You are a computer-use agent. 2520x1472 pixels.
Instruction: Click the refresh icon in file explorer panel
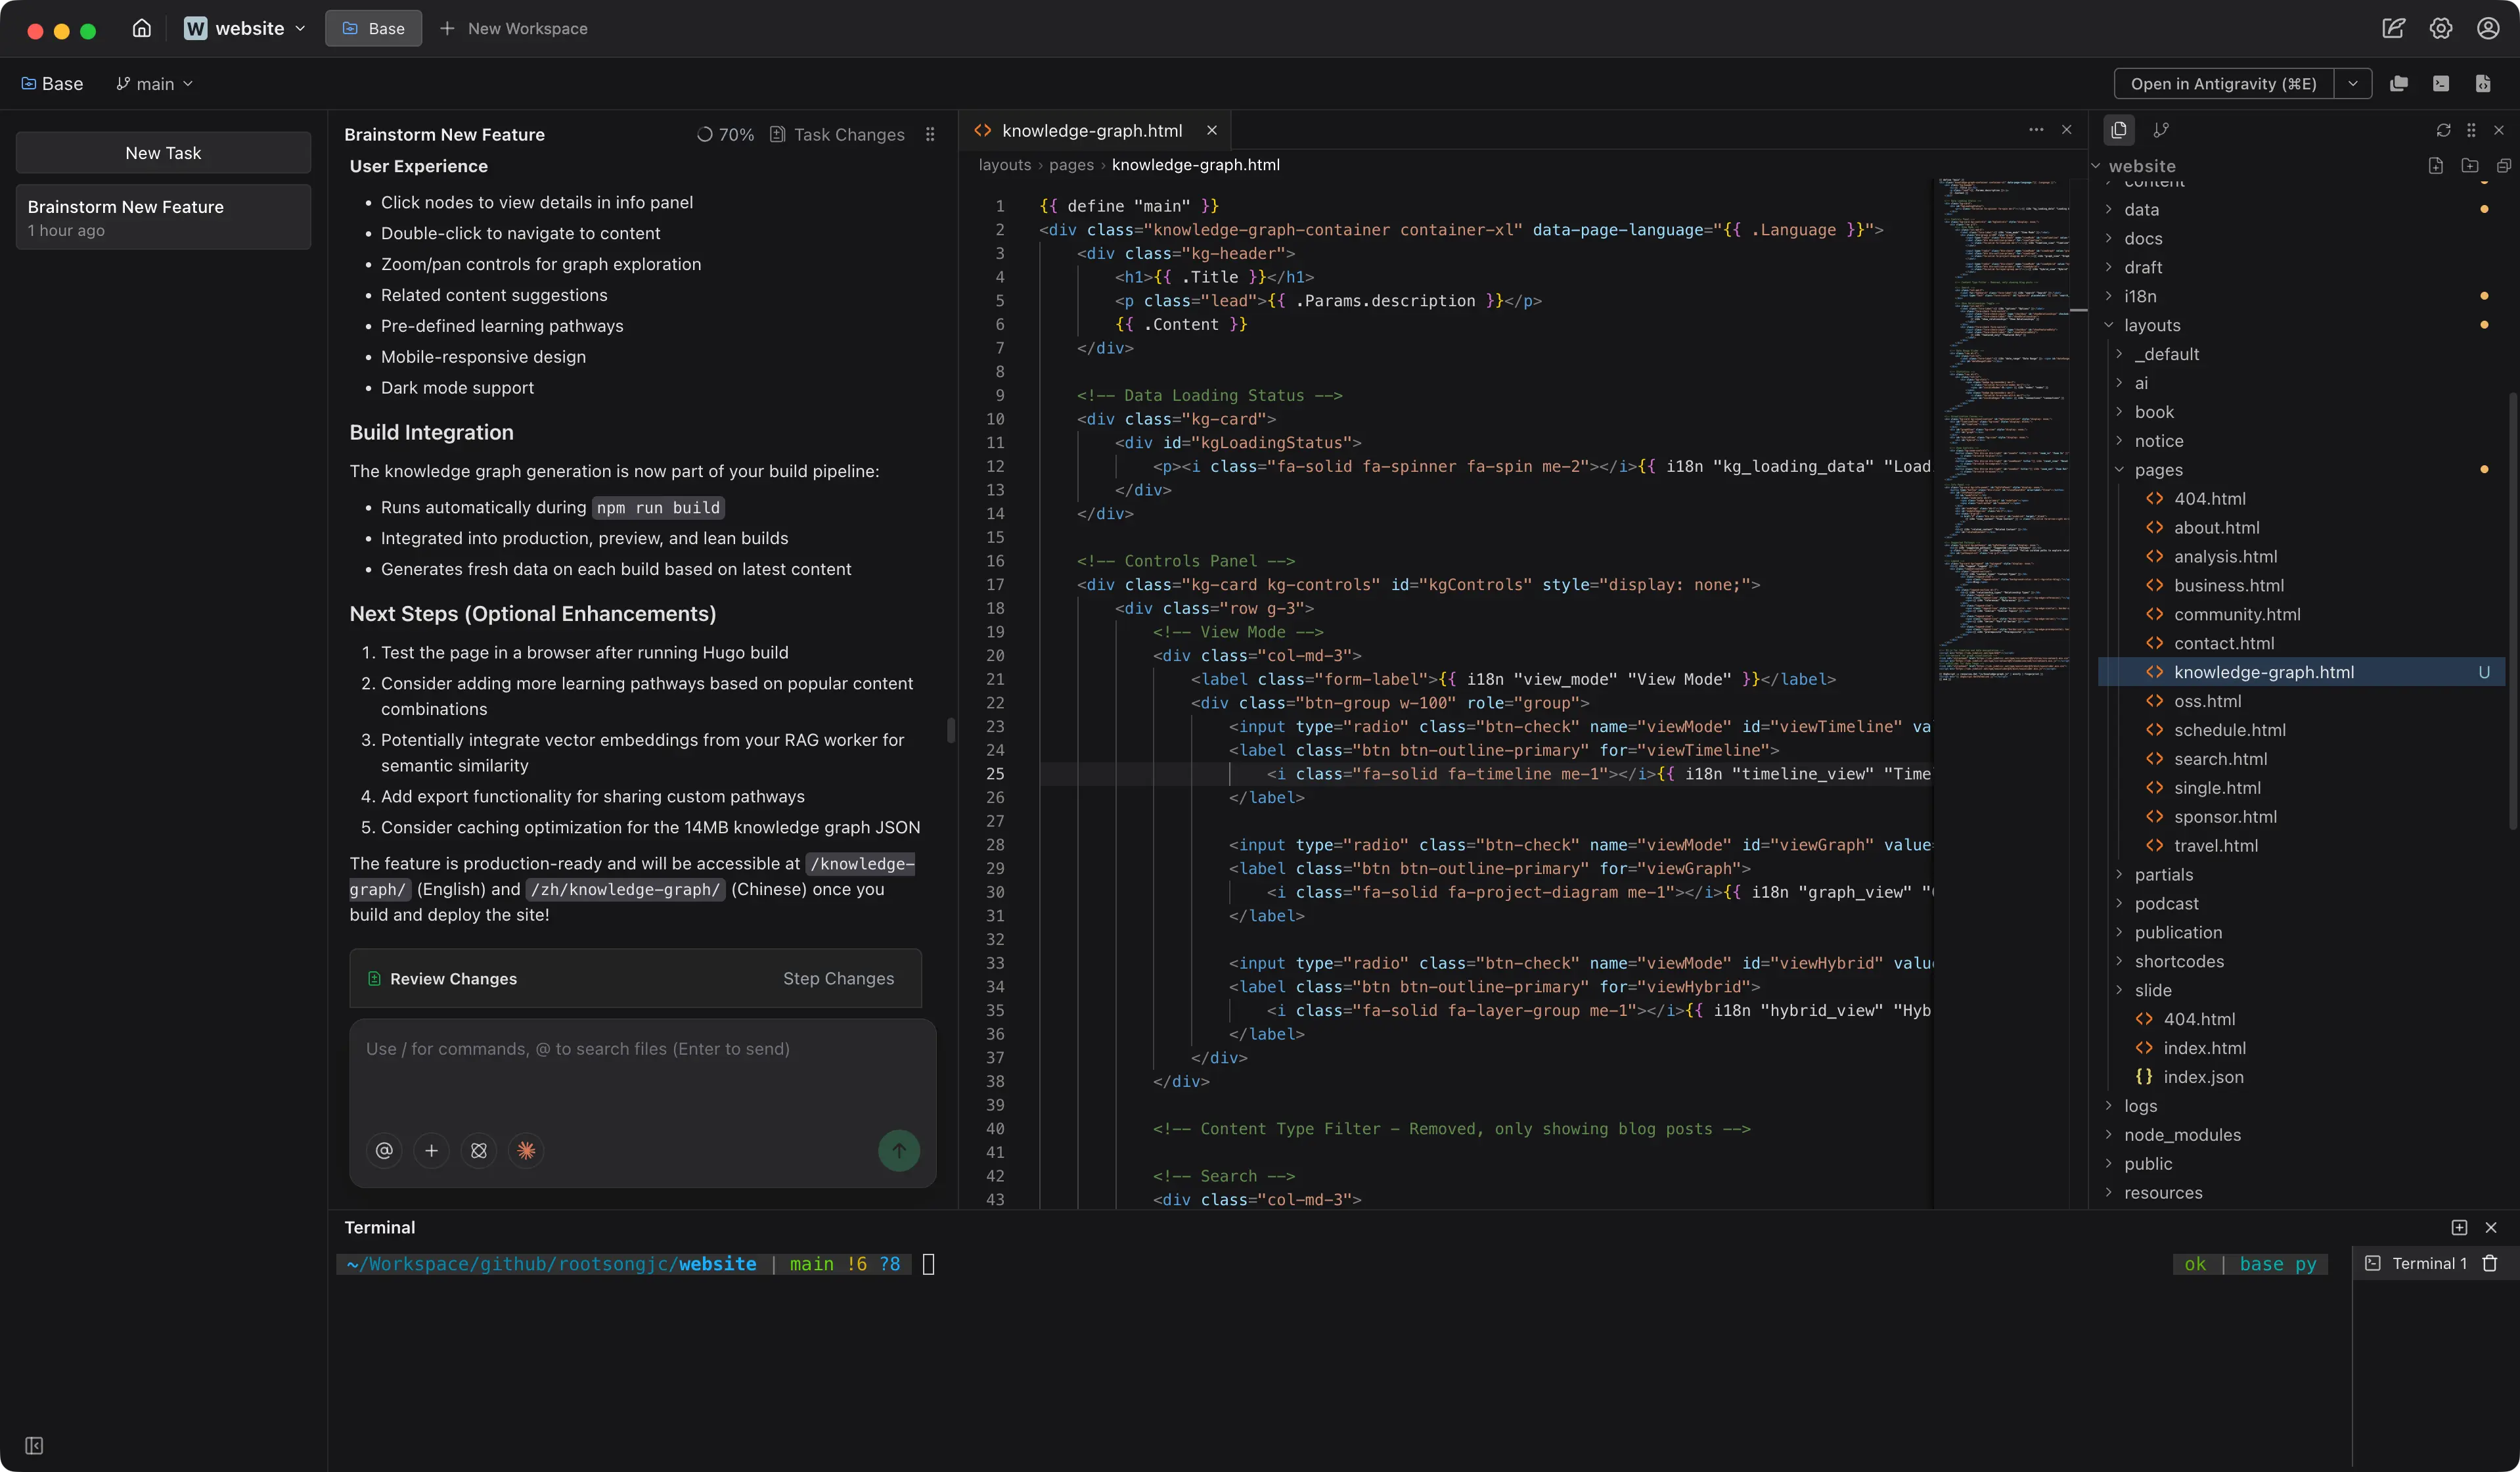coord(2443,130)
